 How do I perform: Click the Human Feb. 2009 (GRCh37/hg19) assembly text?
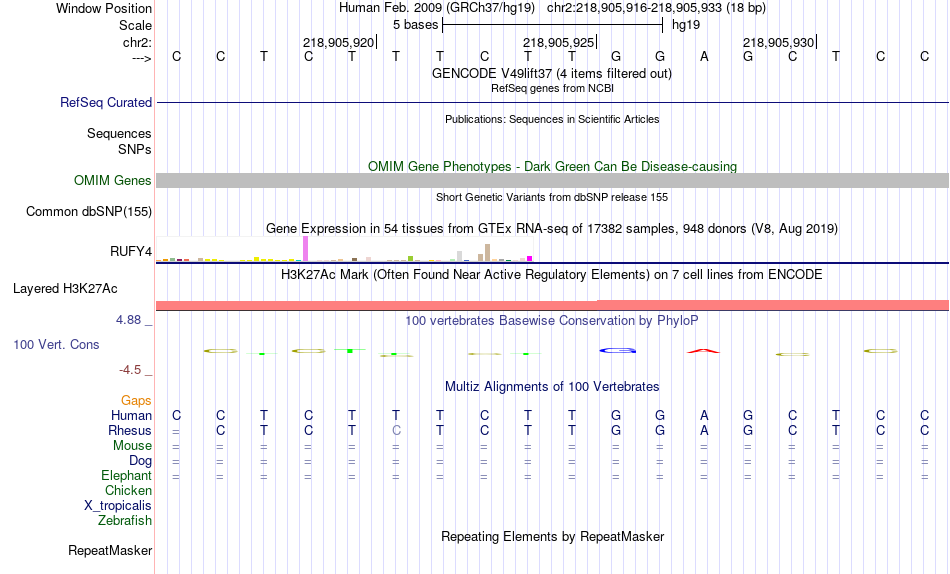(x=437, y=8)
